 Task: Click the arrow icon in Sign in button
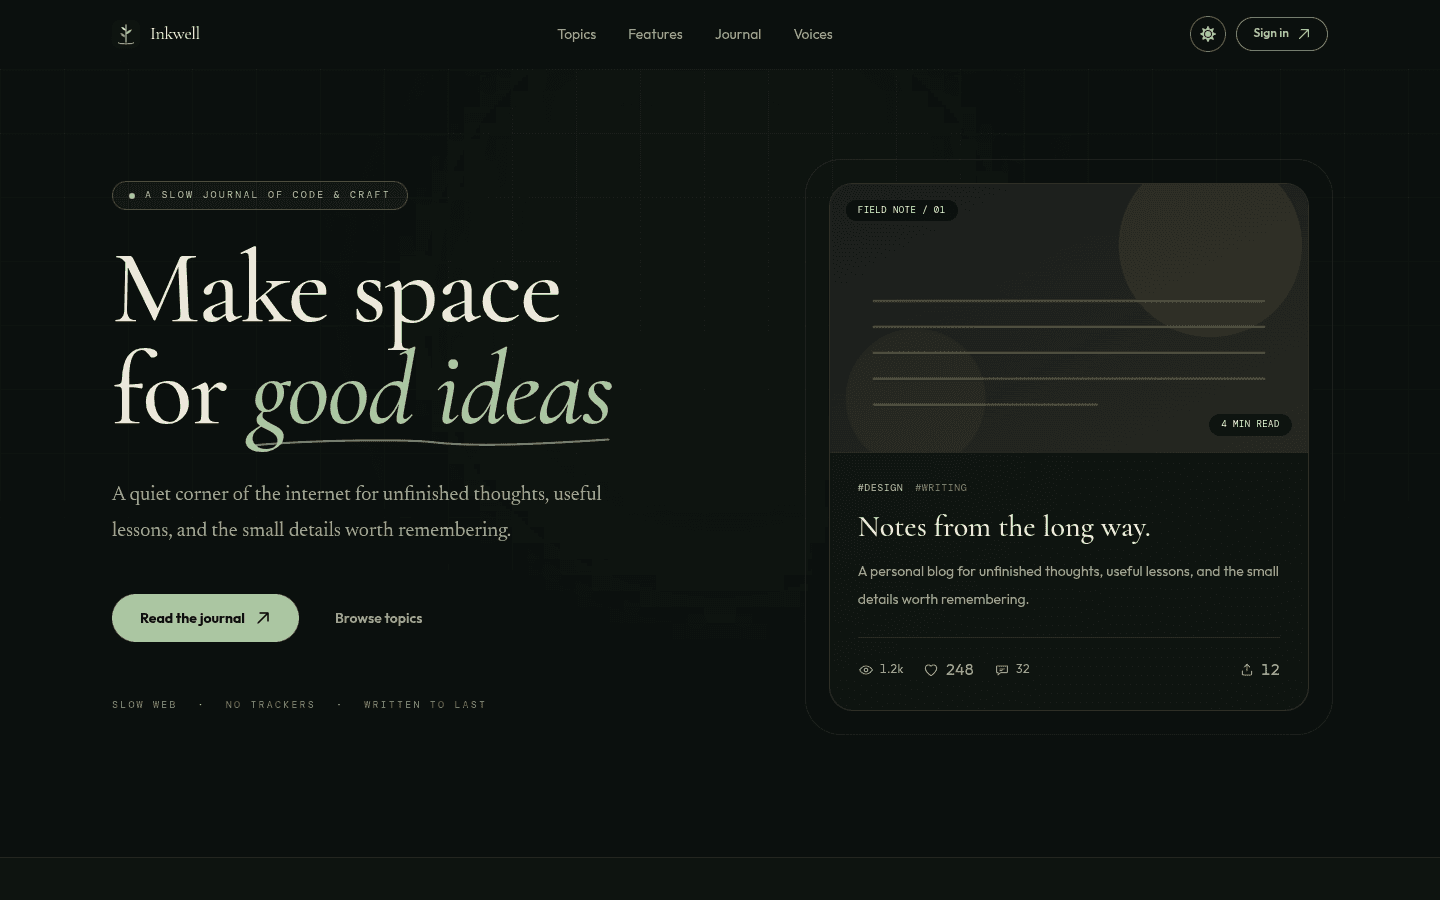click(x=1304, y=34)
